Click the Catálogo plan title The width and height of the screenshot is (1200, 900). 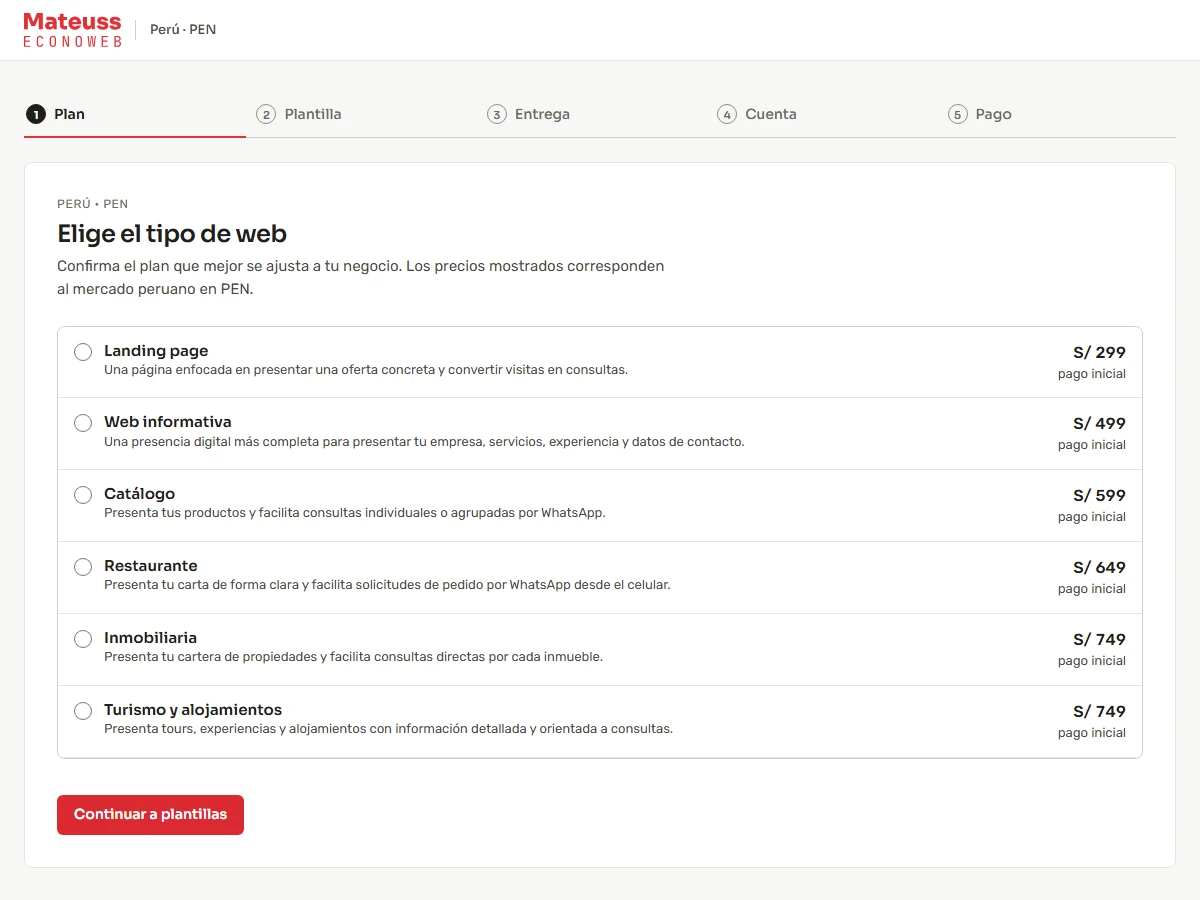click(139, 494)
